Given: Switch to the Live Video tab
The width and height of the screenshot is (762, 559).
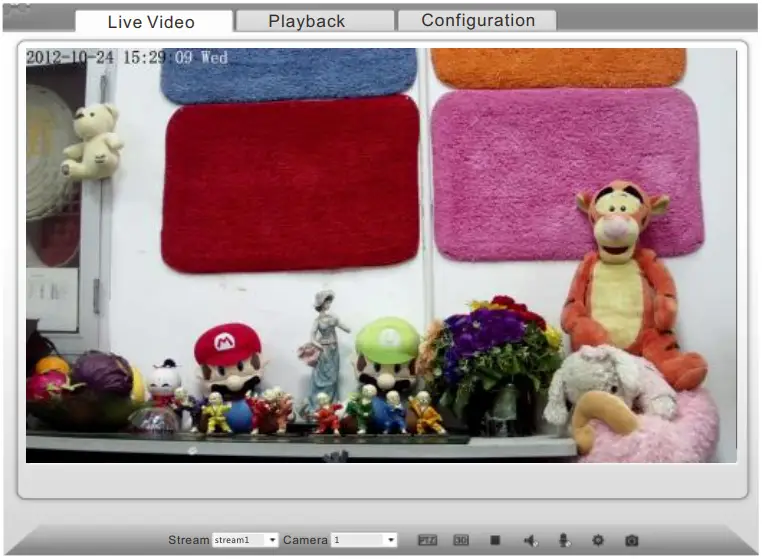Looking at the screenshot, I should tap(154, 21).
